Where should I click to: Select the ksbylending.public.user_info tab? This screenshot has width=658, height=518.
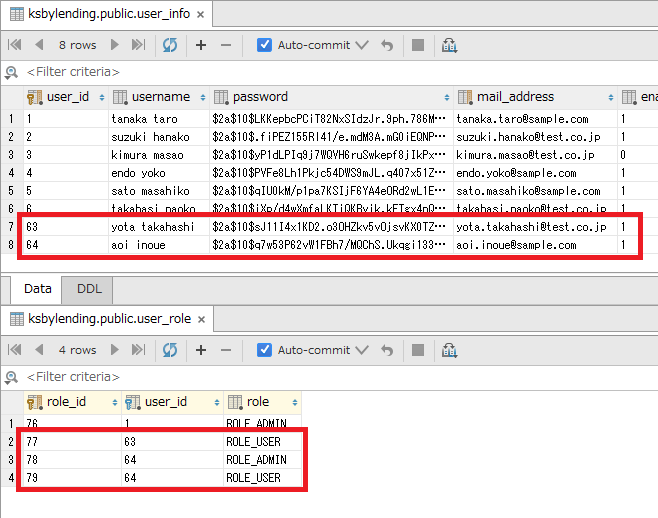coord(107,14)
